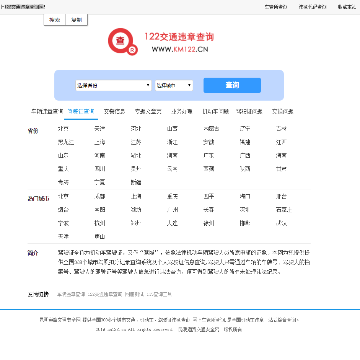Viewport: 360px width, 360px height.
Task: Select 西藏 province link
Action: pyautogui.click(x=208, y=169)
